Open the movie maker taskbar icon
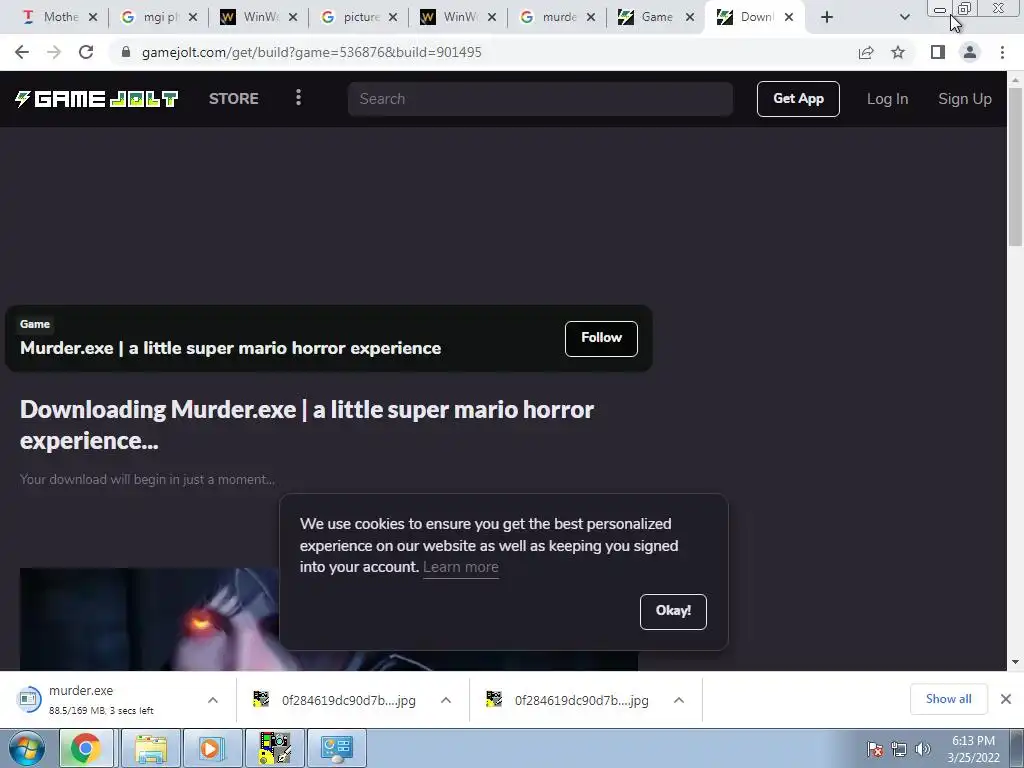 pos(274,748)
